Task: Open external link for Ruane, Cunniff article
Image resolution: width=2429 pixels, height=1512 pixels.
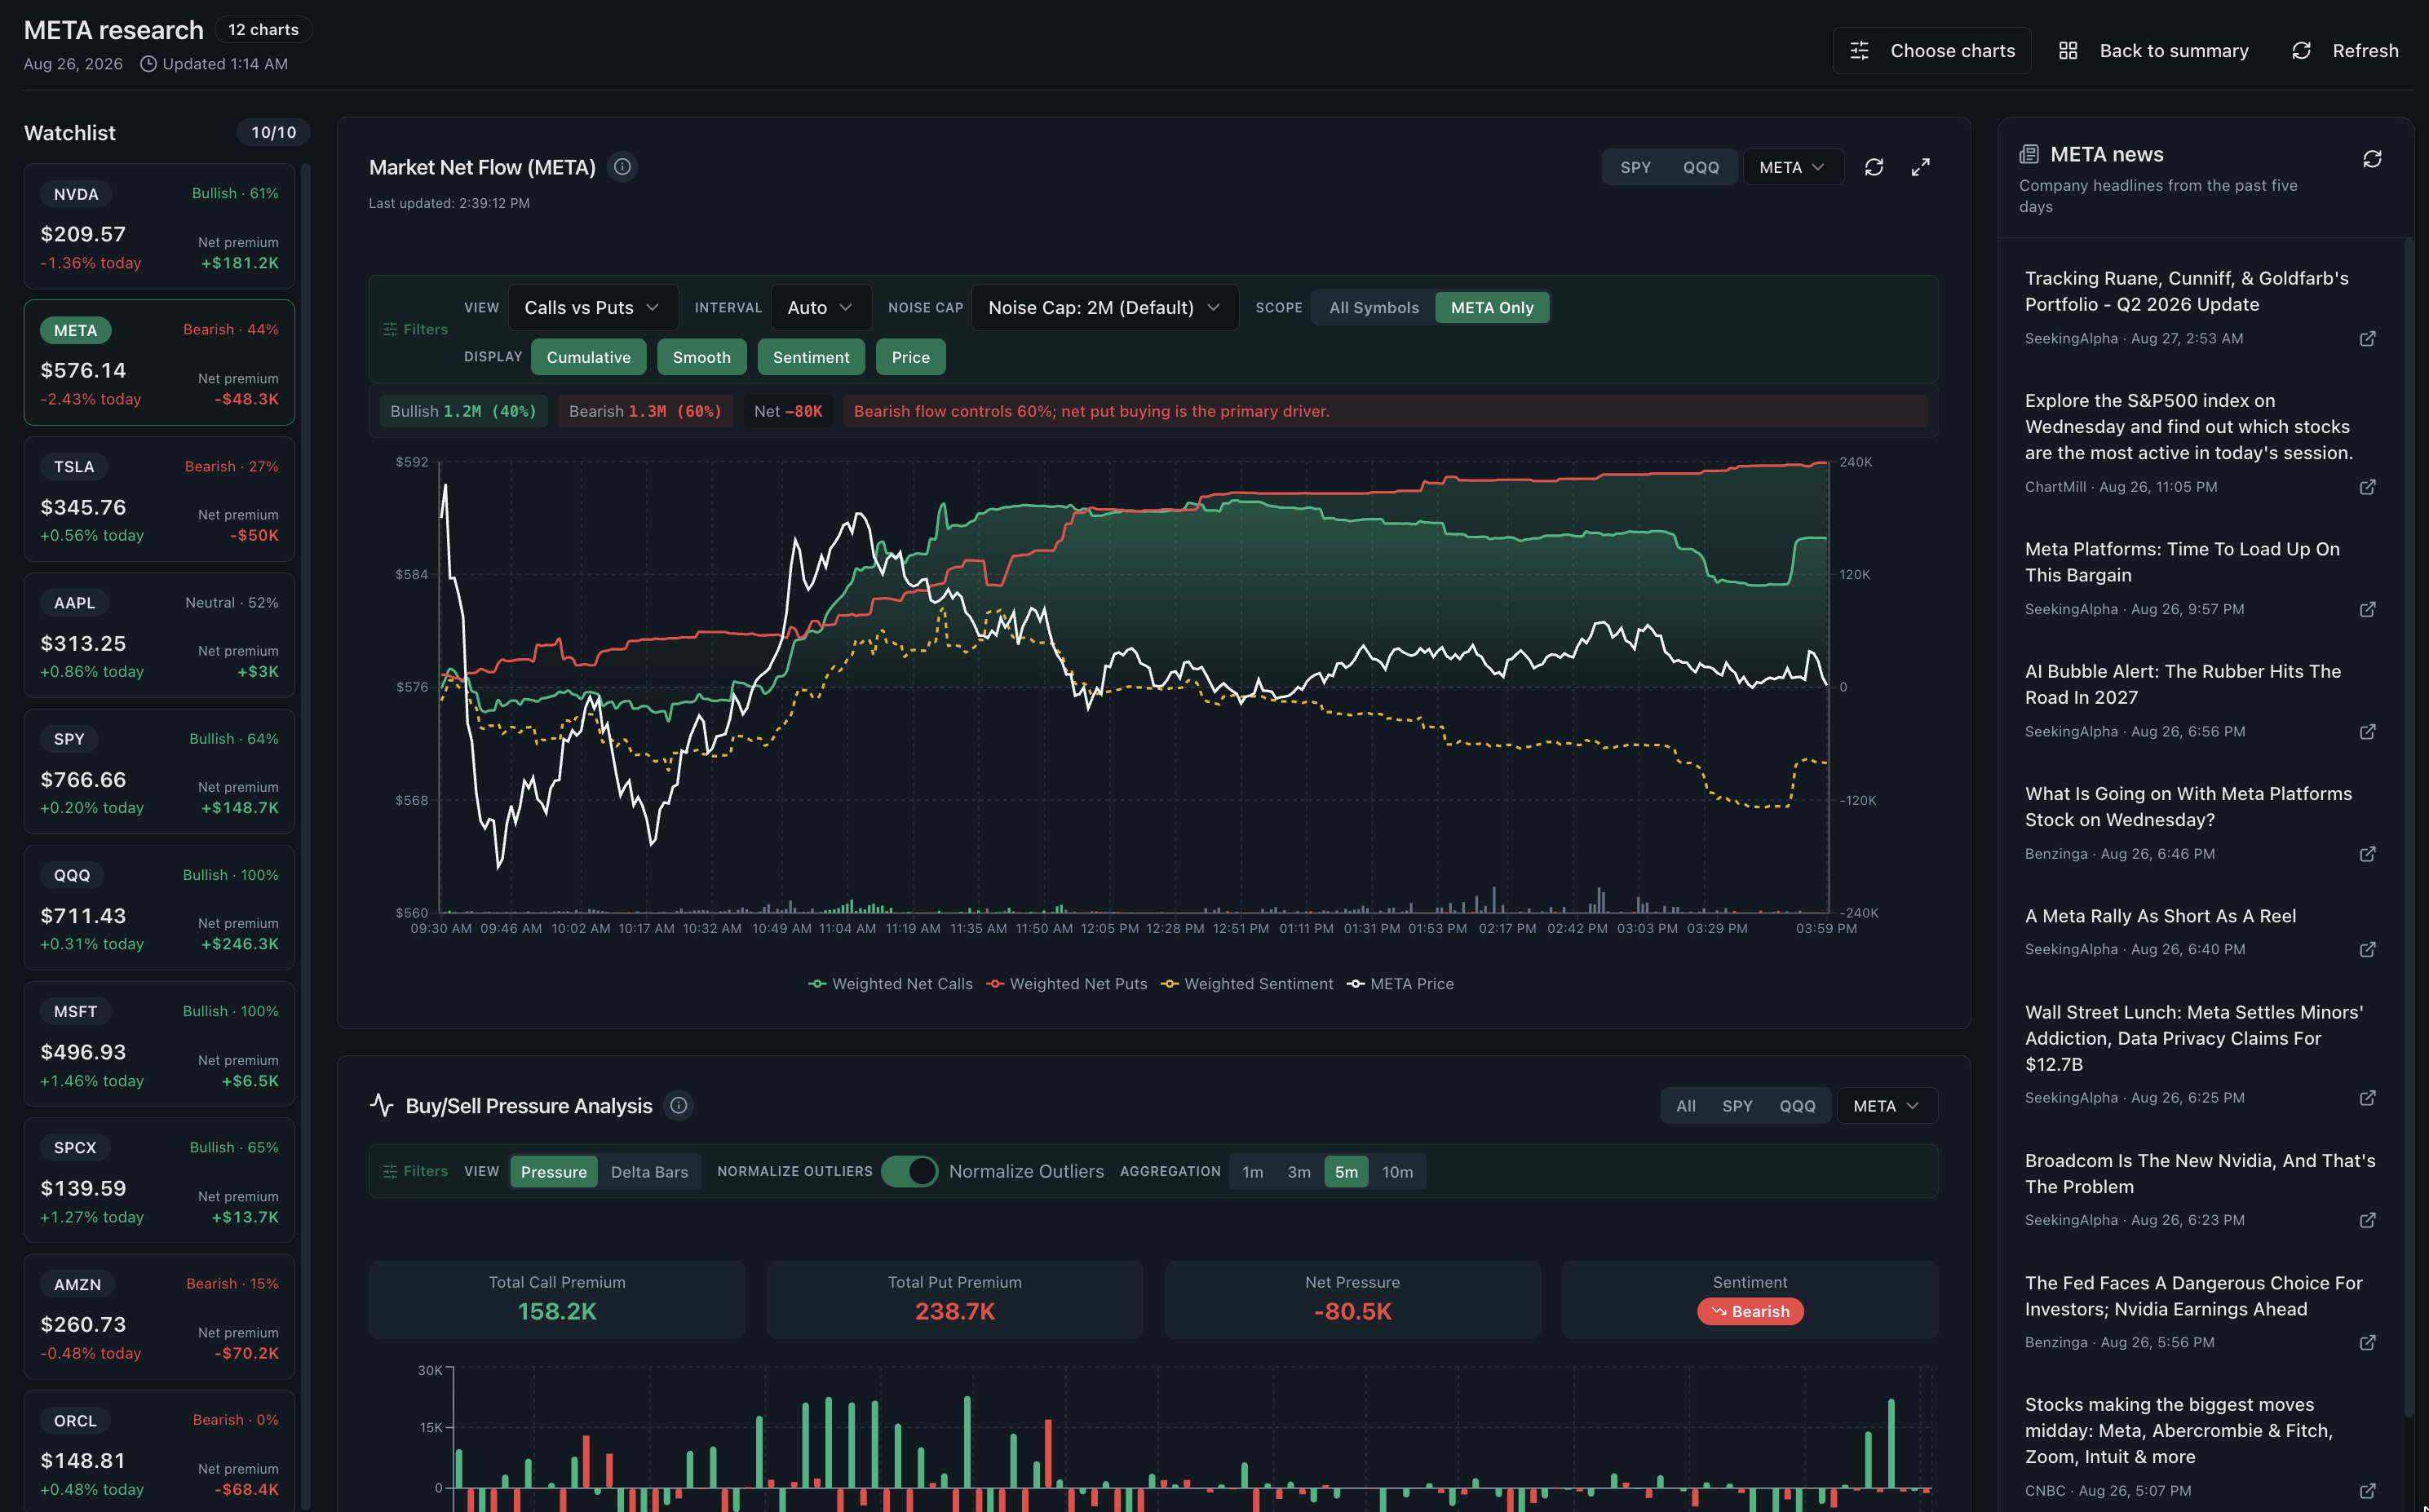Action: [x=2367, y=339]
